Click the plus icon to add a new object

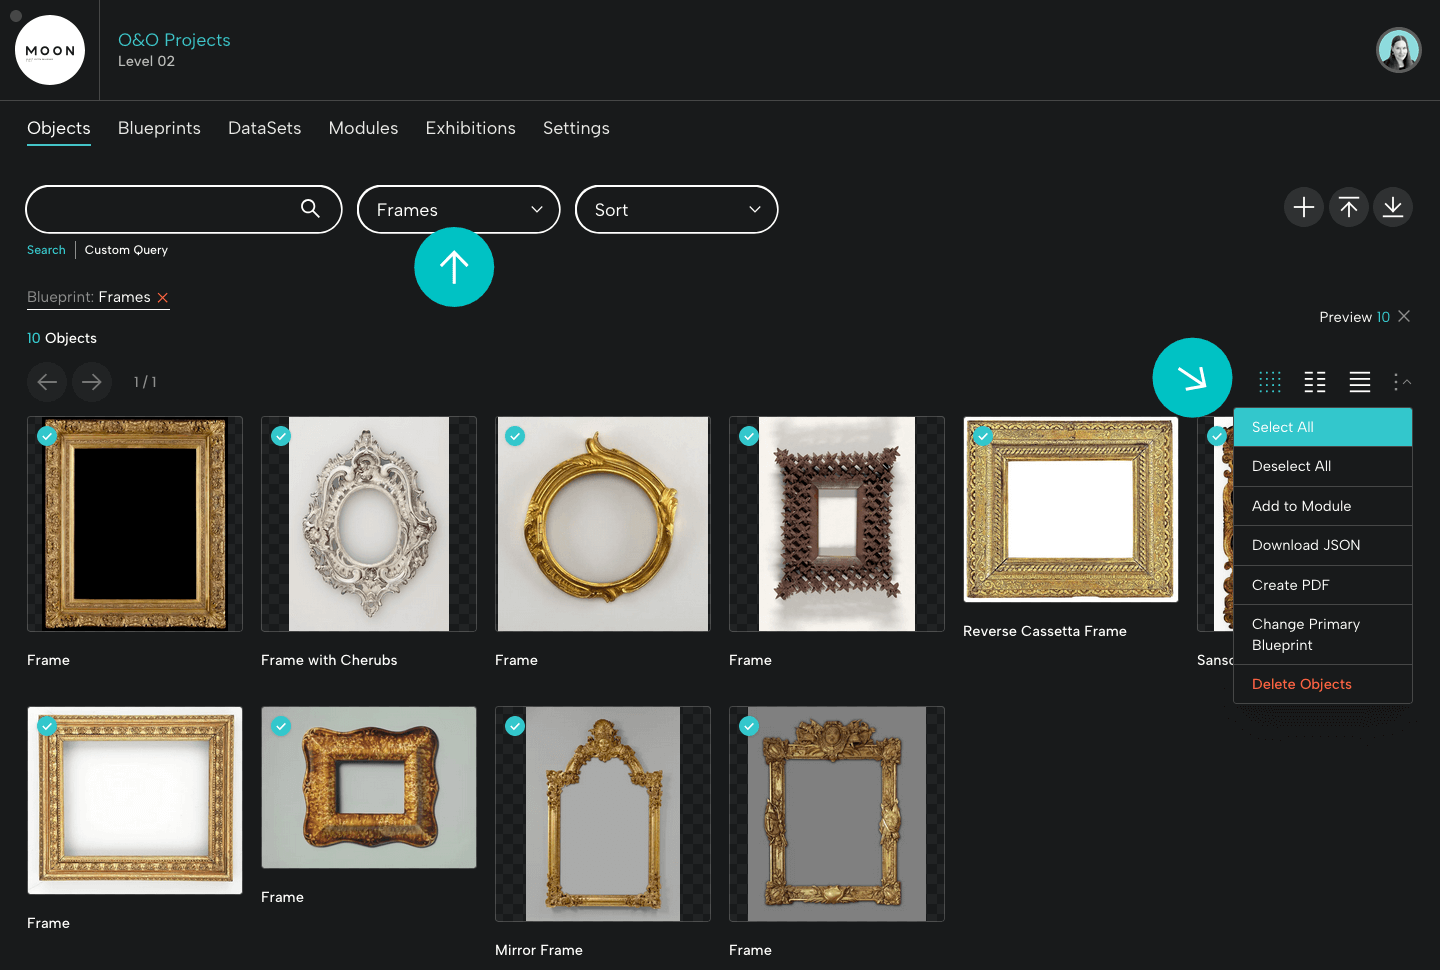(1303, 207)
